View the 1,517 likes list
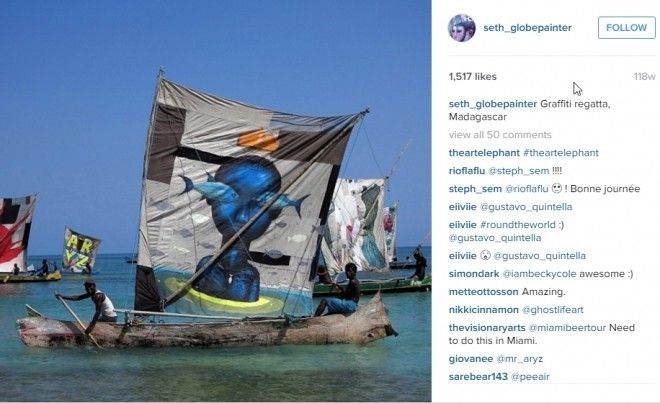 (x=473, y=77)
